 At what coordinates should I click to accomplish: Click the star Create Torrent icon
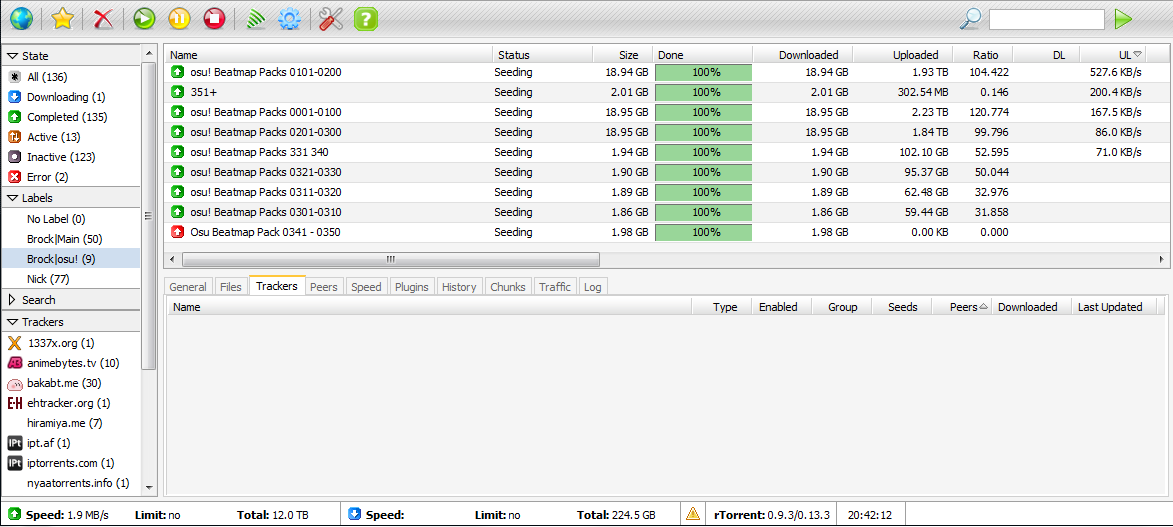pos(62,19)
